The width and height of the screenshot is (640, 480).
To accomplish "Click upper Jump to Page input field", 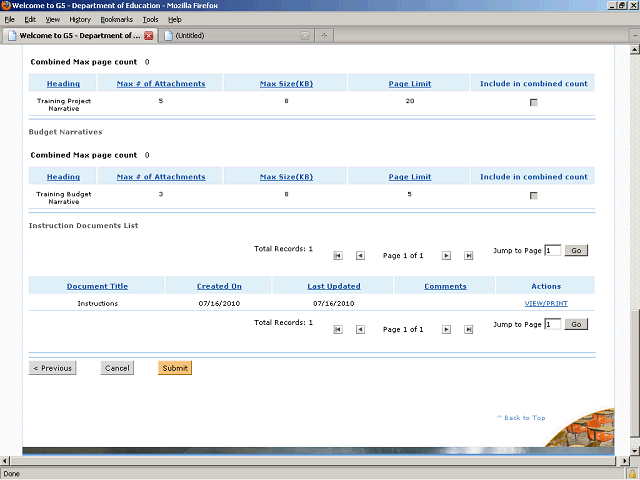I will click(553, 250).
